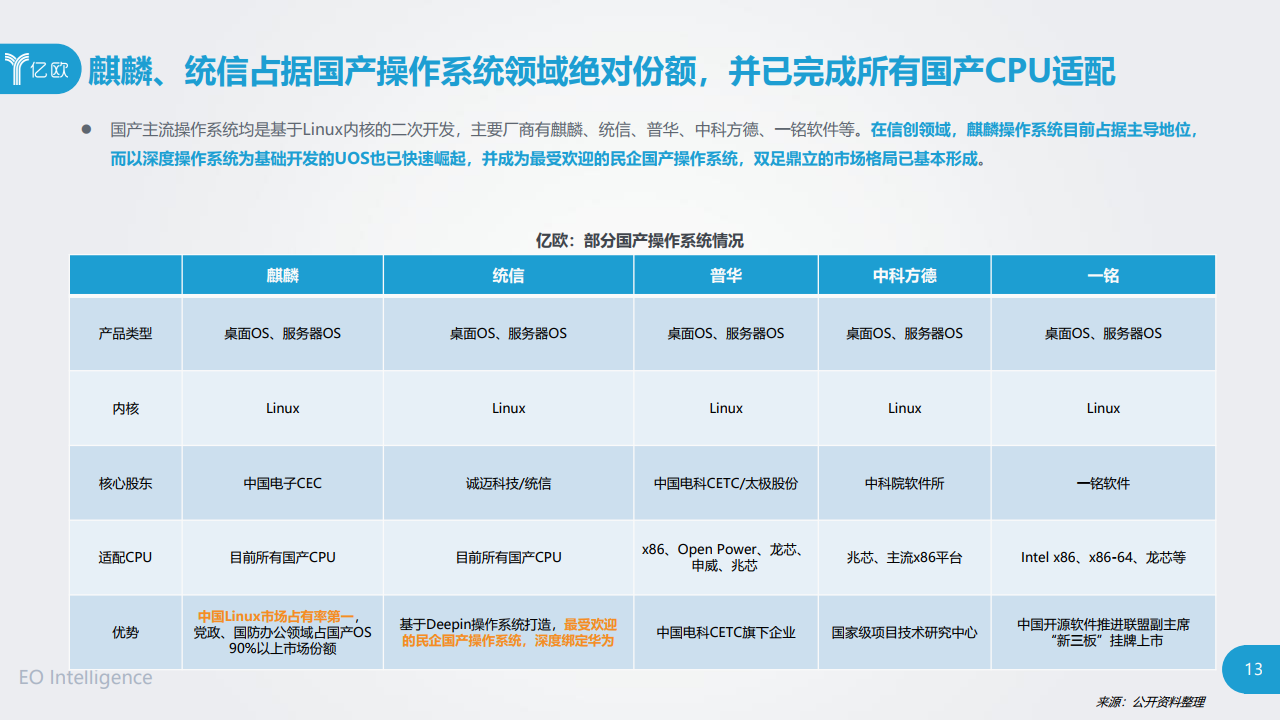Click the 普华 column header

coord(726,275)
